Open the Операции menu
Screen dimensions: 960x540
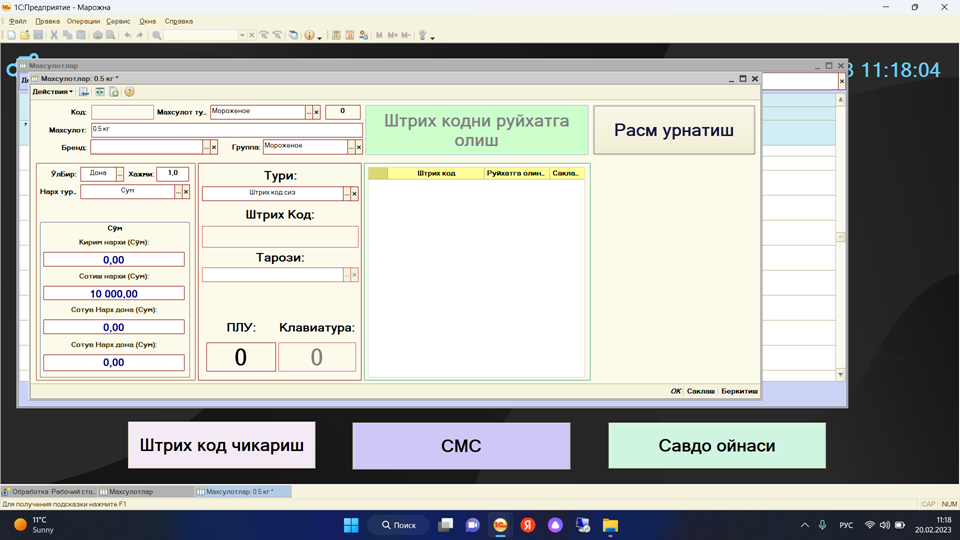[83, 21]
